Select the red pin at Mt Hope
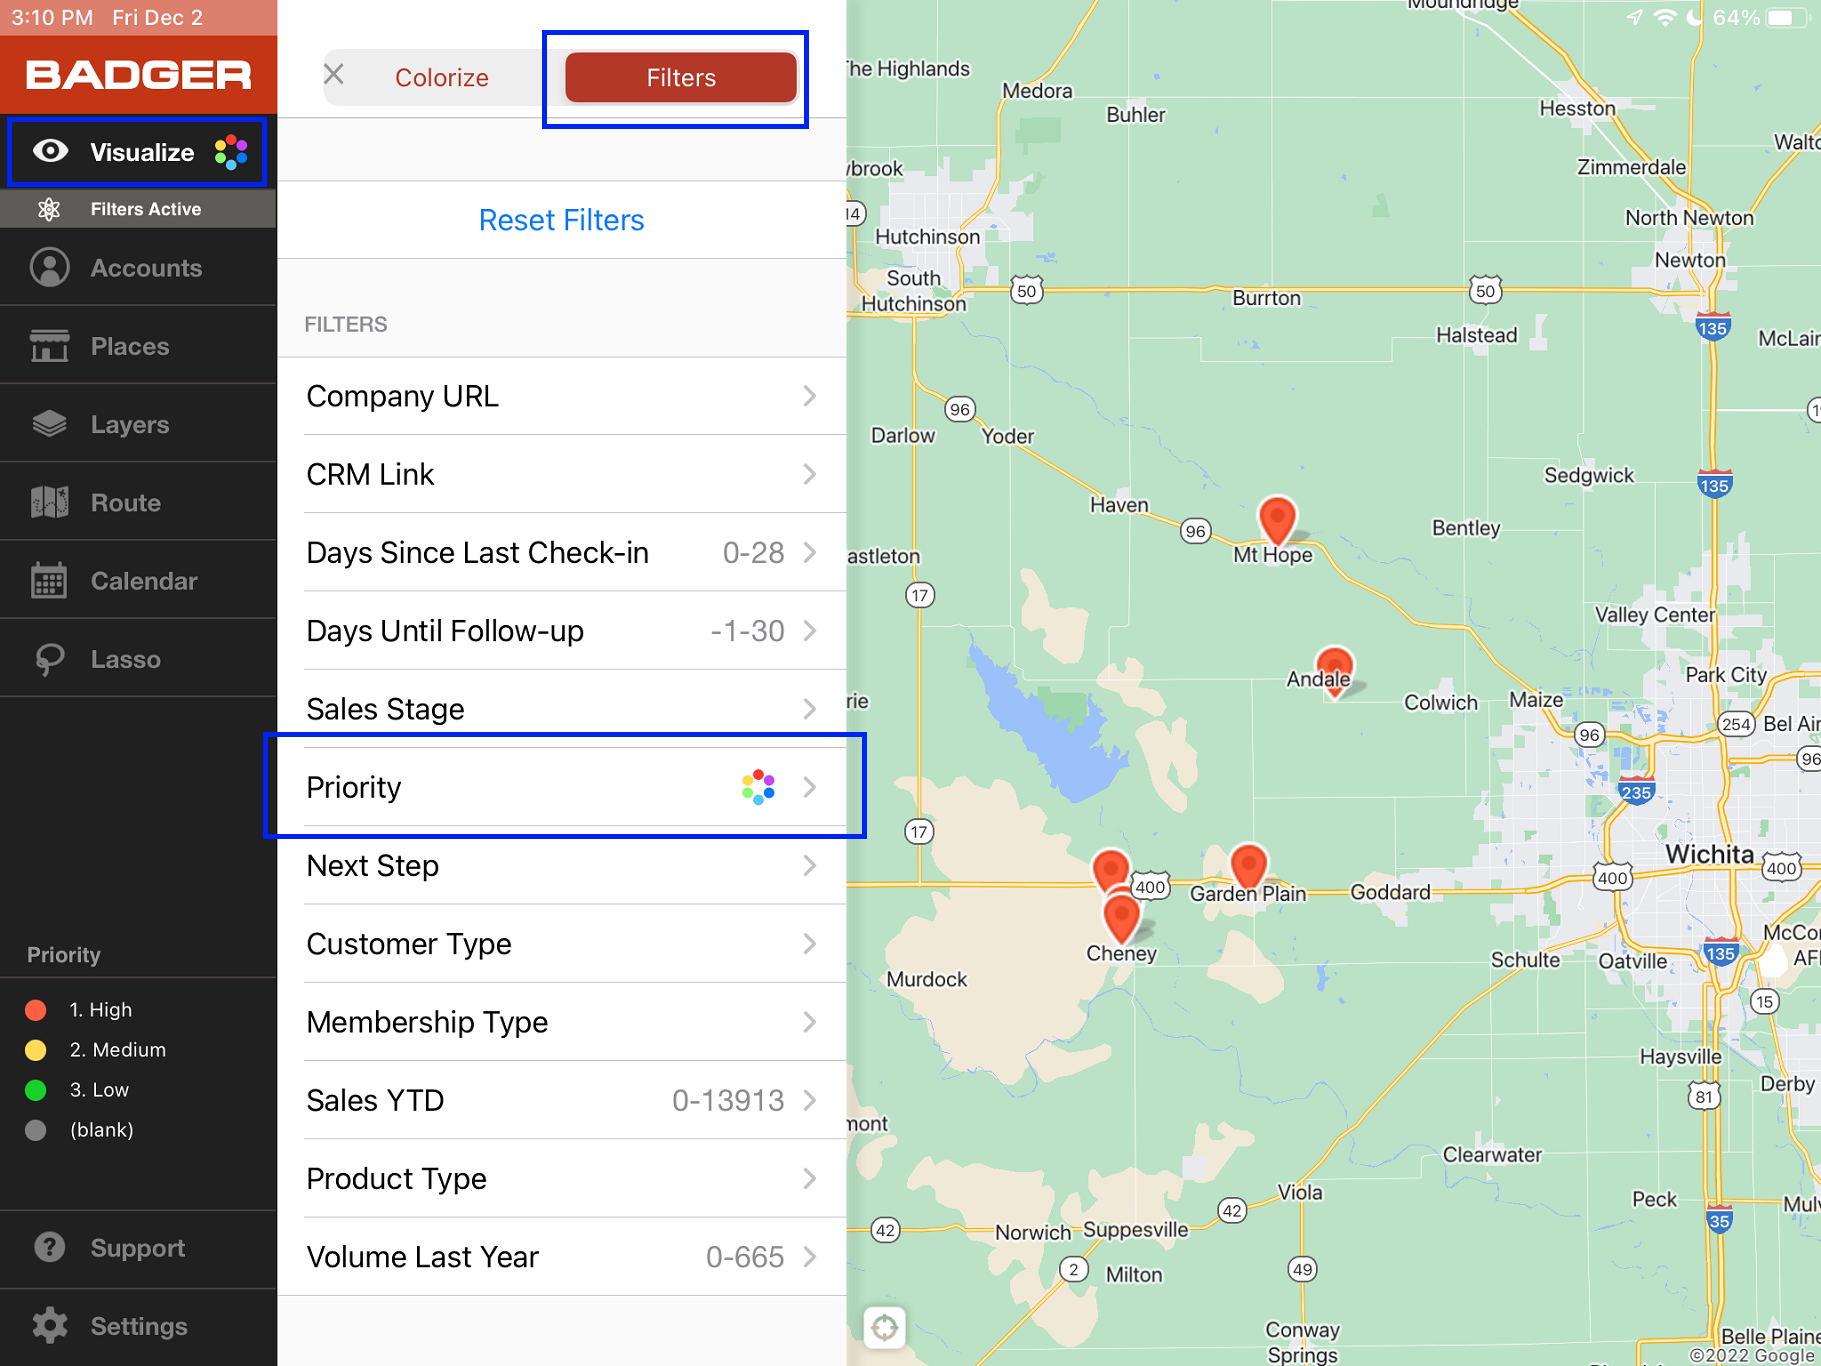Screen dimensions: 1821x1366 click(x=1277, y=520)
